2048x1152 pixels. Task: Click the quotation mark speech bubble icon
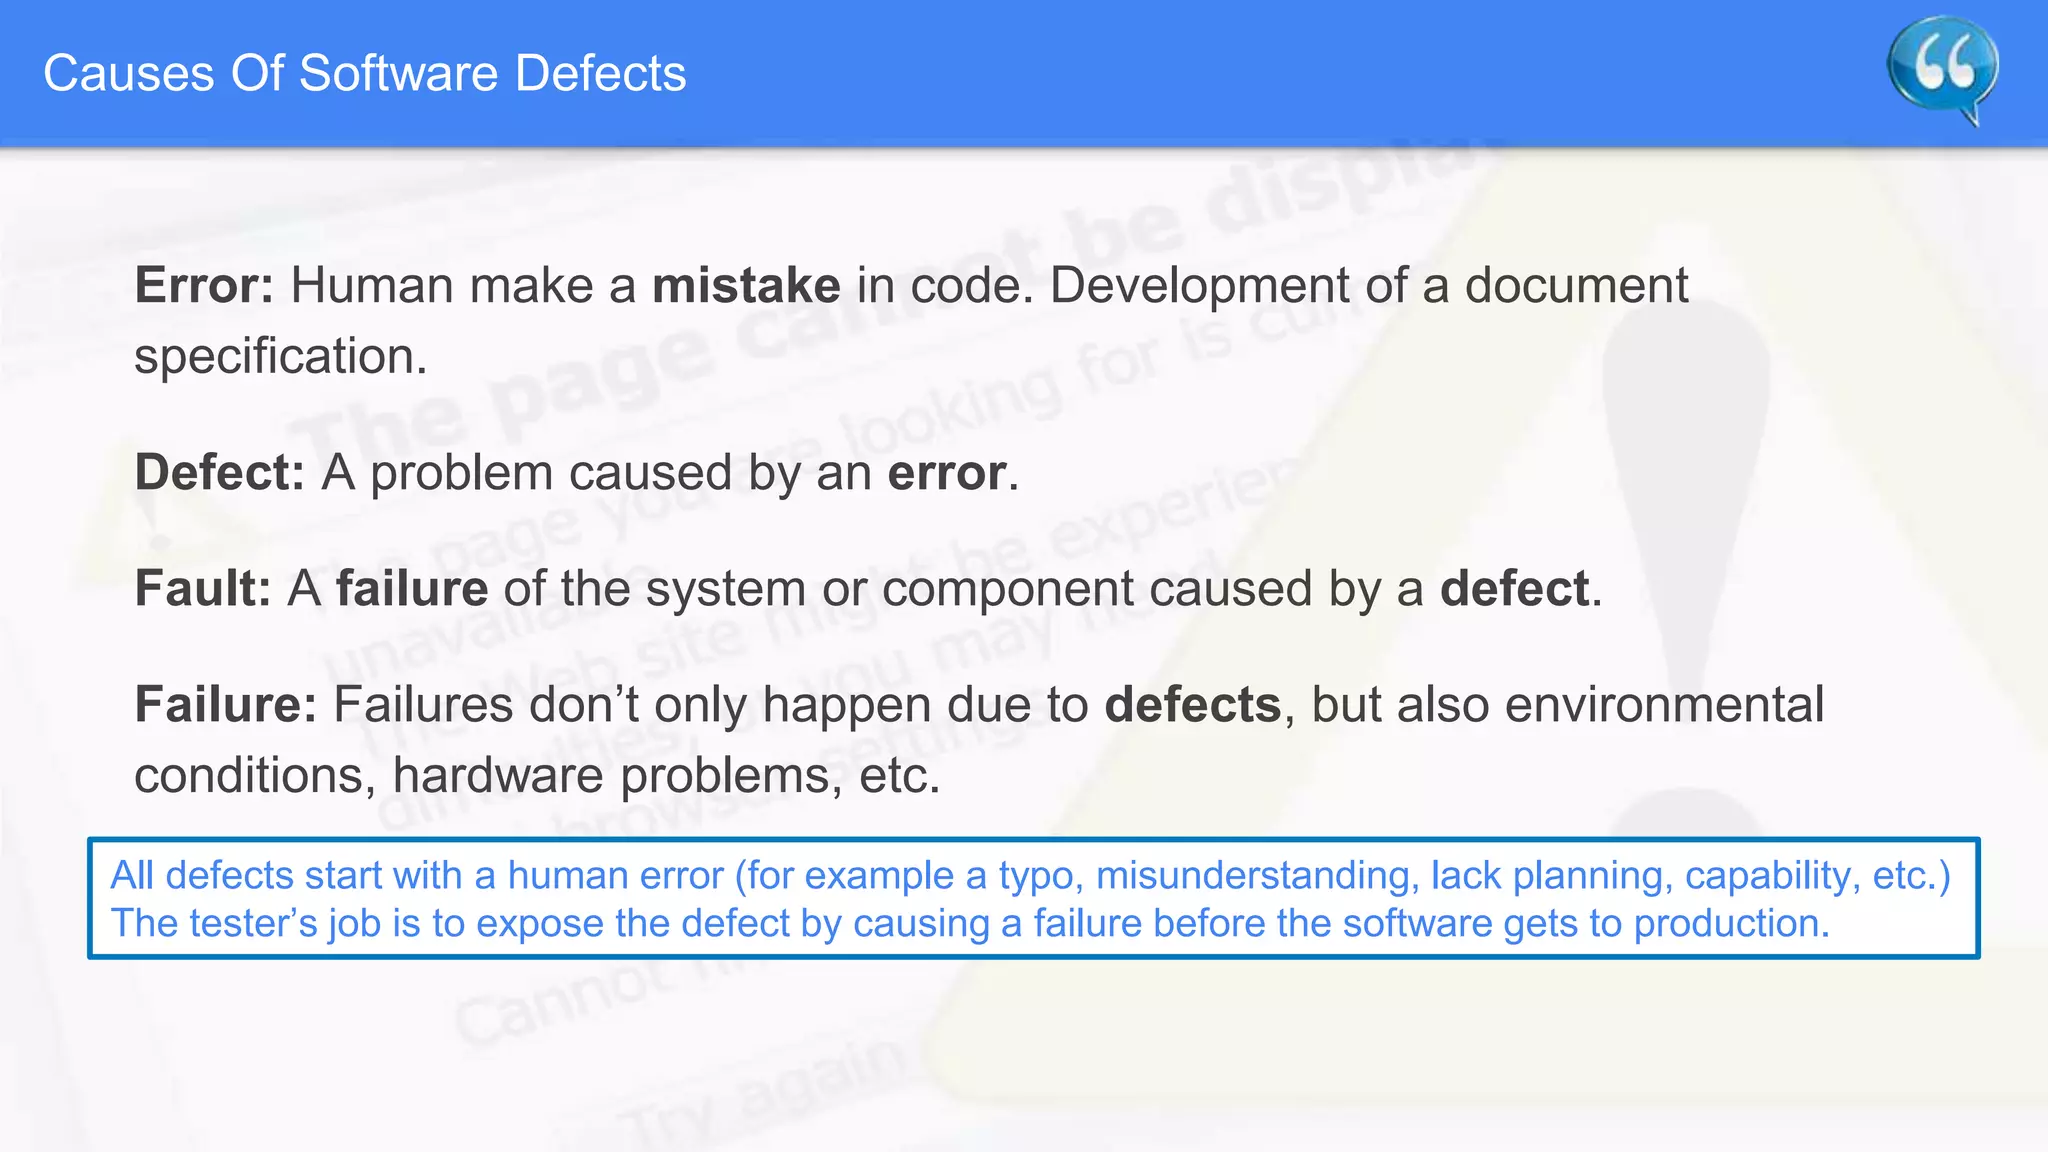[1942, 70]
